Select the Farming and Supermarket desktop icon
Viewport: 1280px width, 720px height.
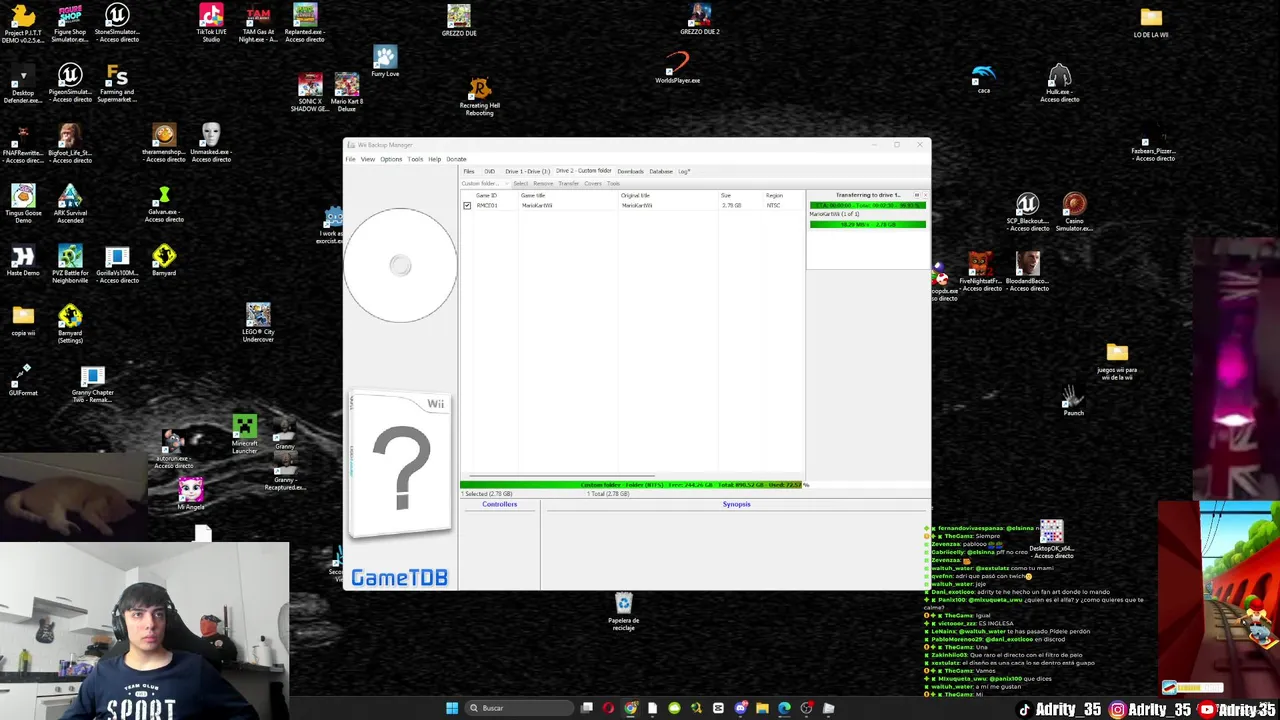point(117,84)
